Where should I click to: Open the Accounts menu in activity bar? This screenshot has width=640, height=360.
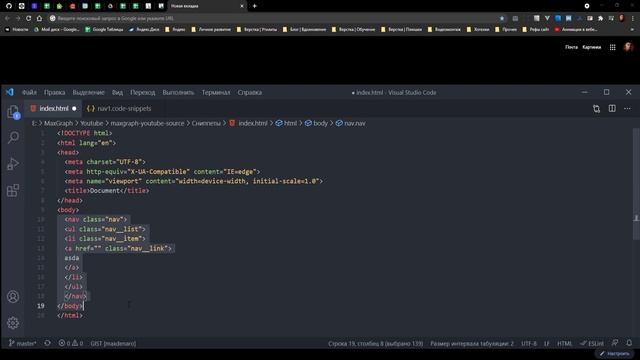(13, 297)
